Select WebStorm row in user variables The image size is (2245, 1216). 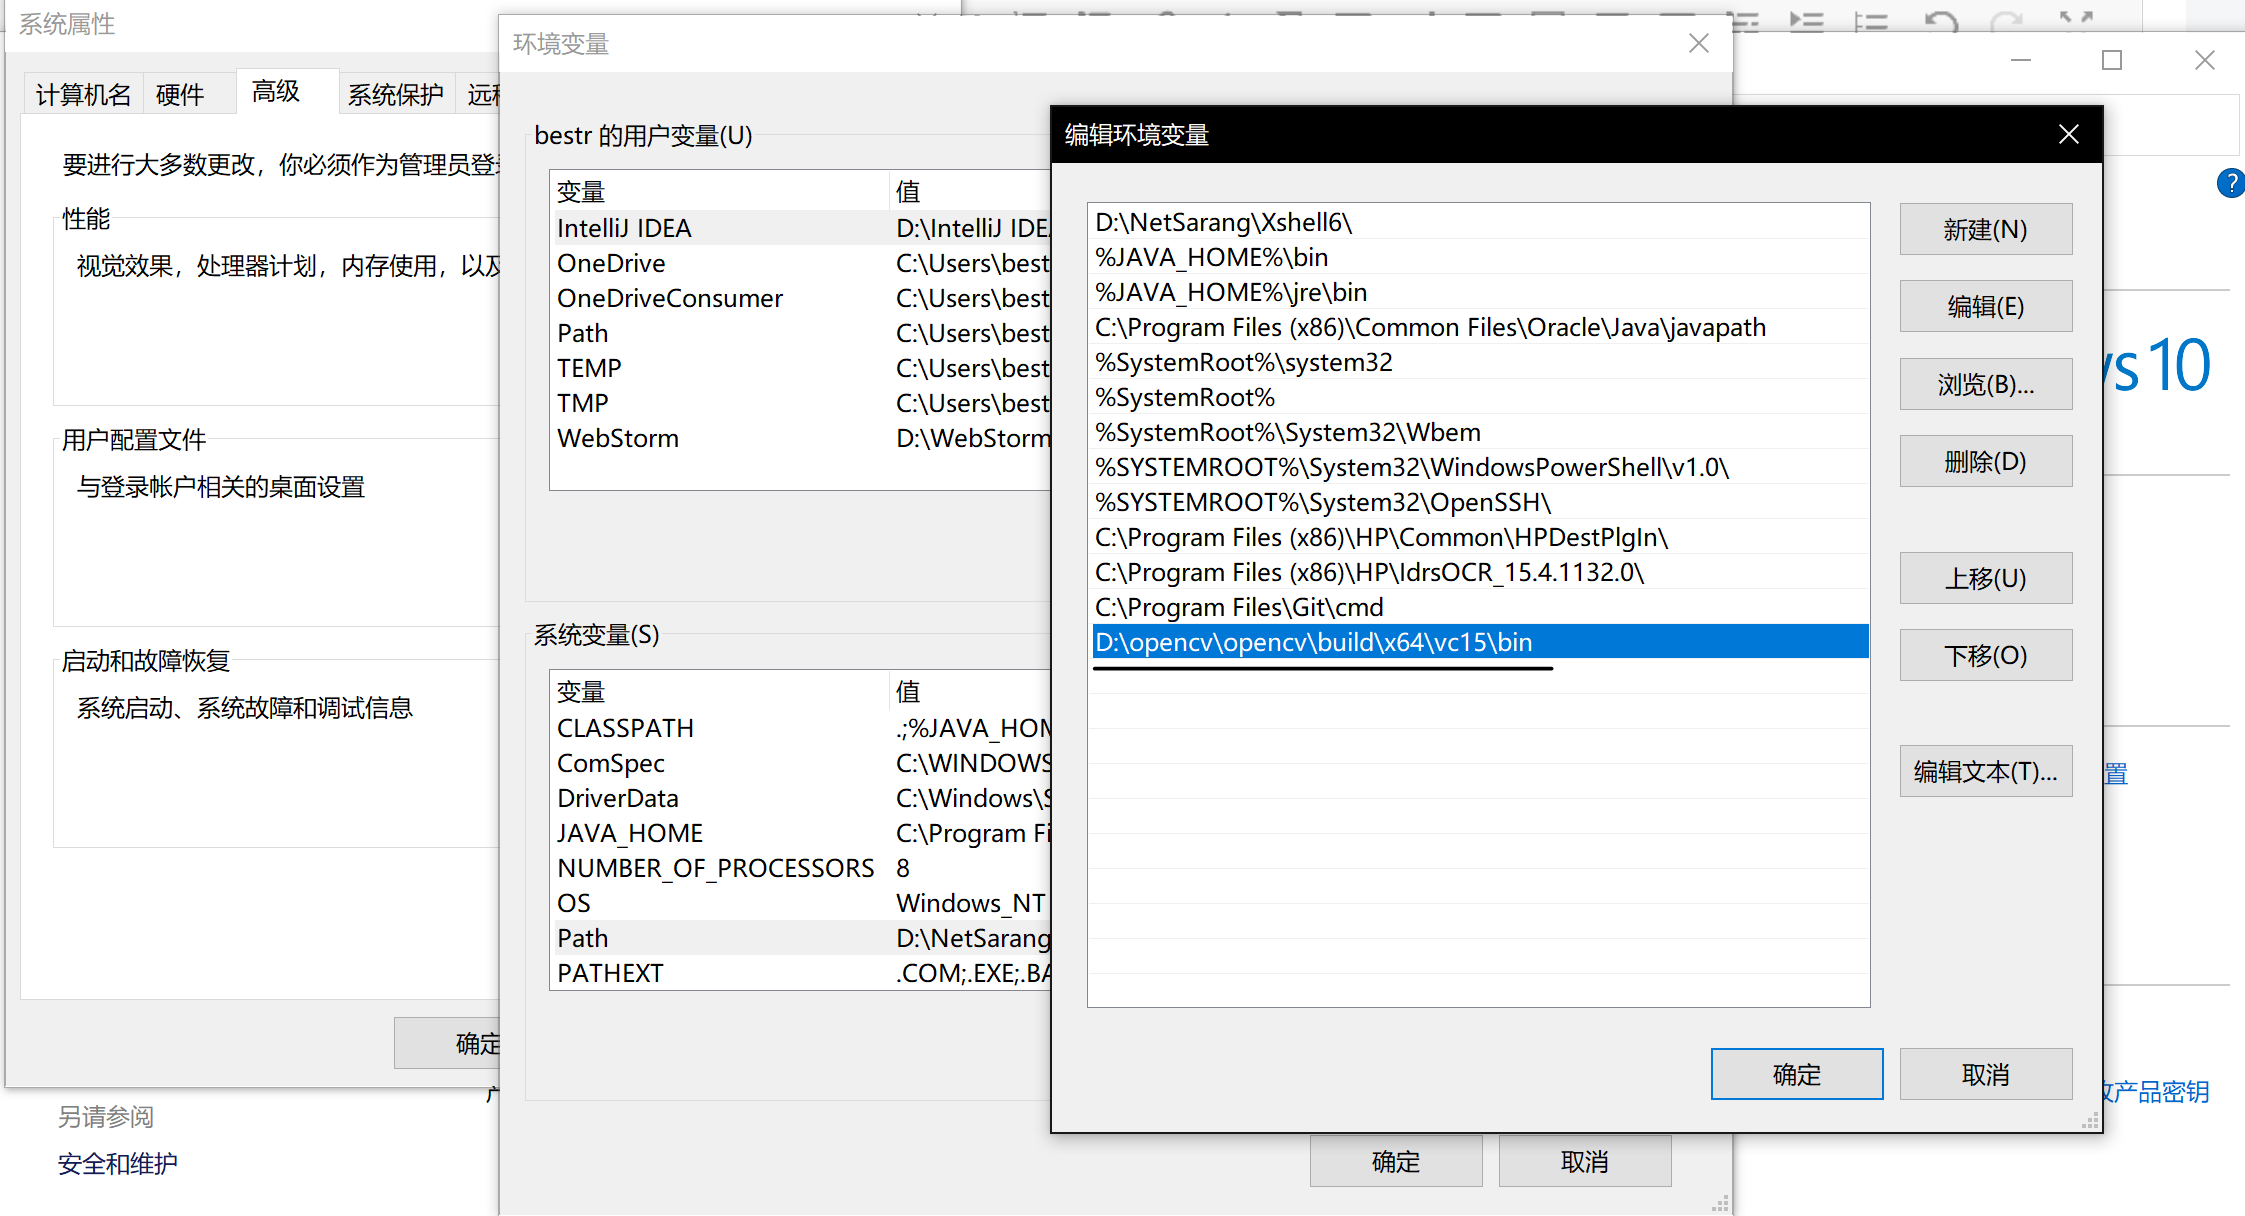tap(618, 438)
